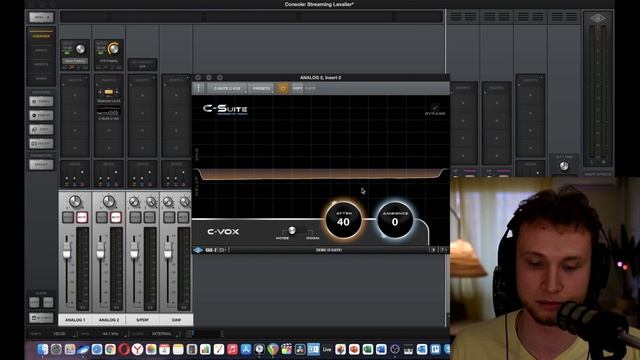The width and height of the screenshot is (640, 360).
Task: Open the Console SETTINGS button
Action: [x=41, y=318]
